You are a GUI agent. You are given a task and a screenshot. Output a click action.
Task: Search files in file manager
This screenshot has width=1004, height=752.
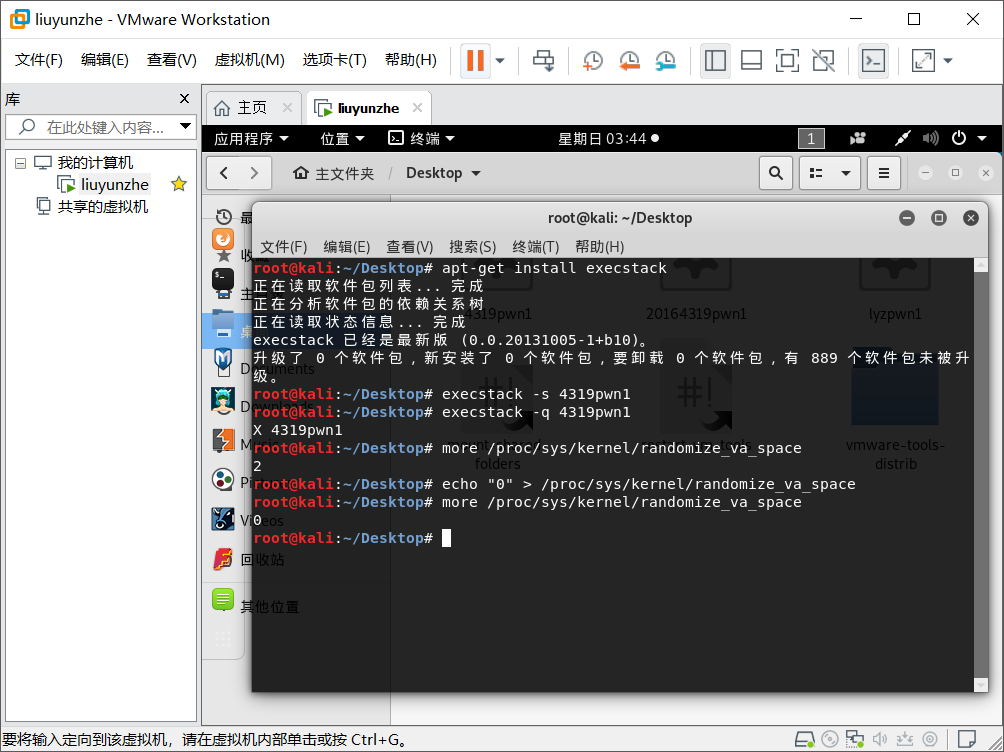(775, 173)
